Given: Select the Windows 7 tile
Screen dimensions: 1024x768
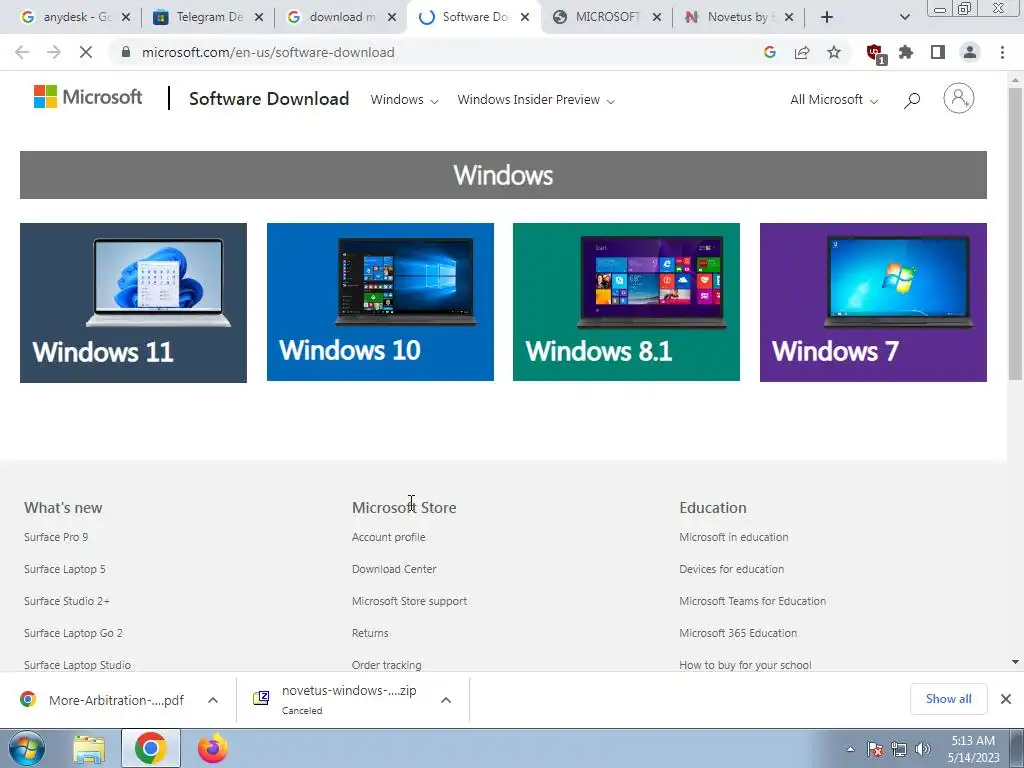Looking at the screenshot, I should tap(873, 302).
